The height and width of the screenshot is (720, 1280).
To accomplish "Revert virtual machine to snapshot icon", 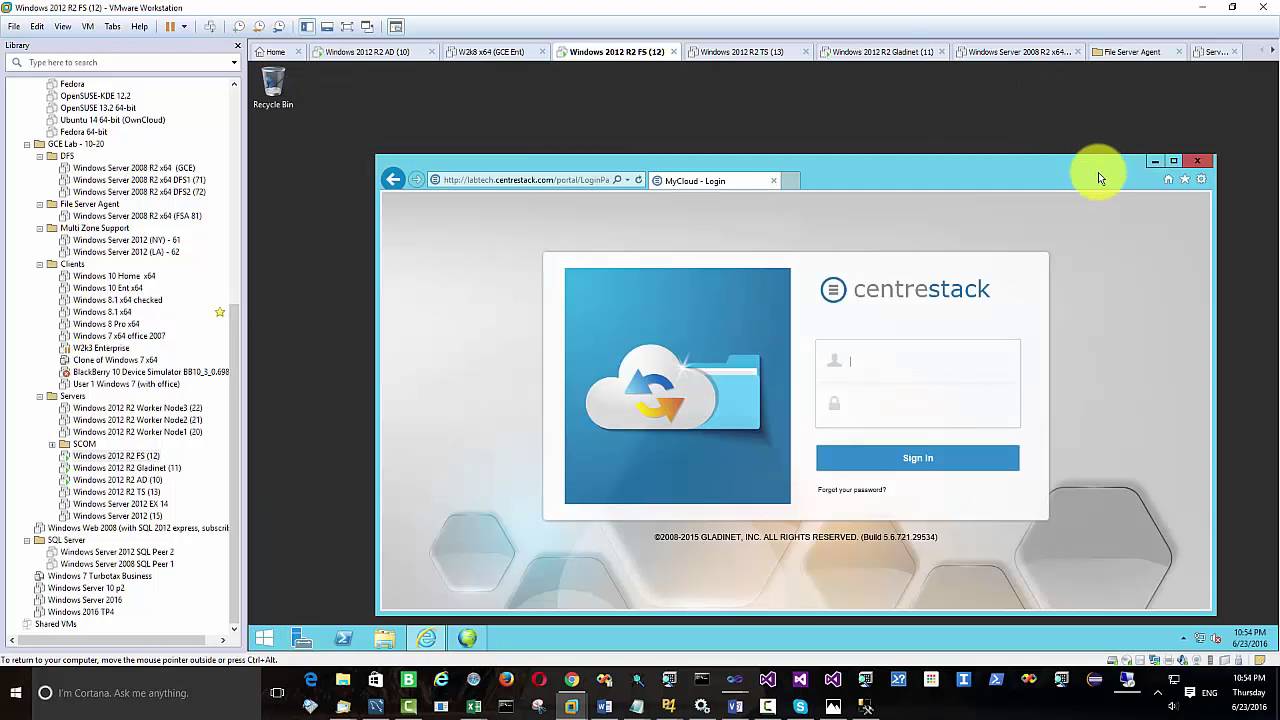I will [x=259, y=27].
